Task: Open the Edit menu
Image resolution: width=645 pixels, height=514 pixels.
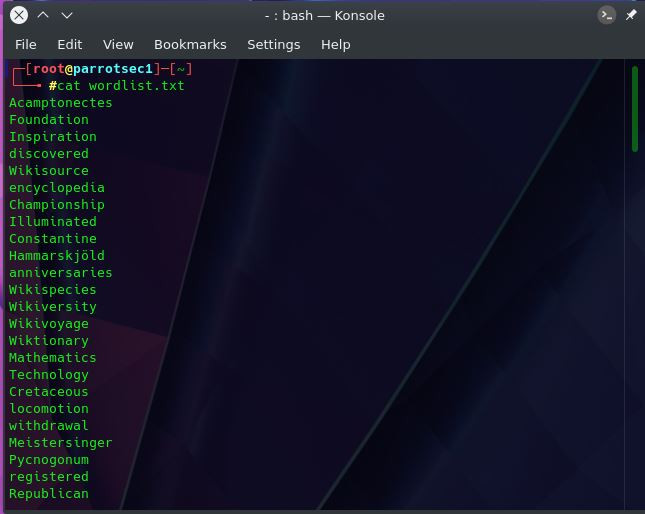Action: tap(70, 44)
